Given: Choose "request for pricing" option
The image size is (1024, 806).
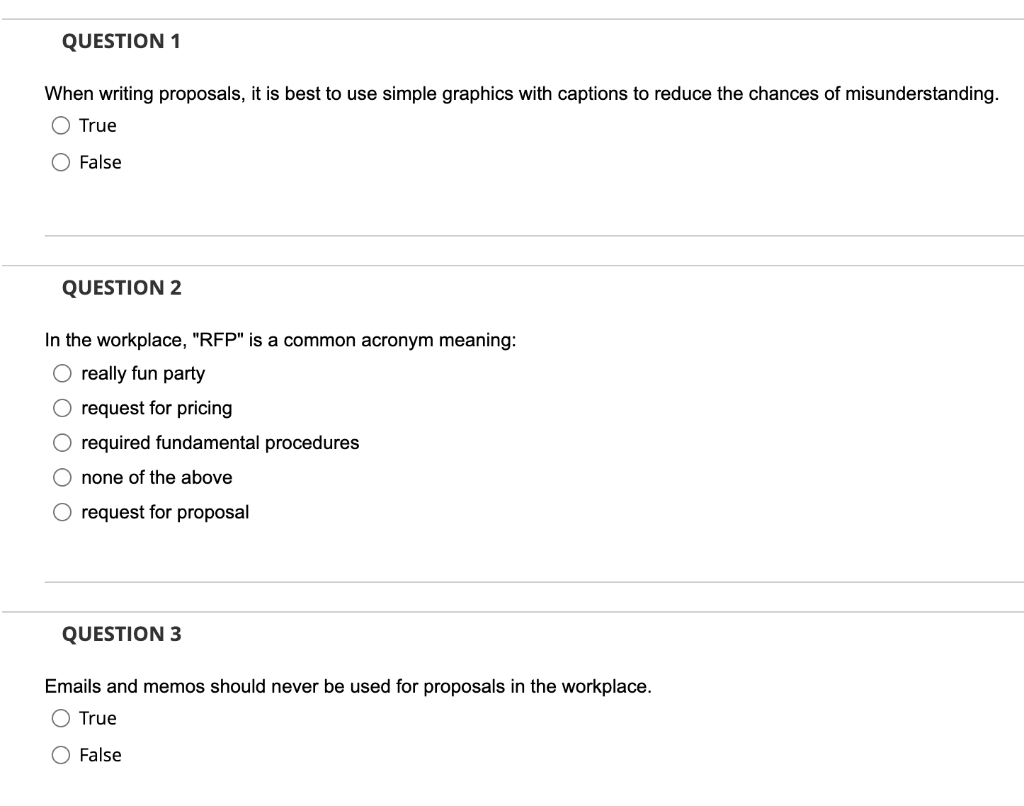Looking at the screenshot, I should click(x=61, y=408).
